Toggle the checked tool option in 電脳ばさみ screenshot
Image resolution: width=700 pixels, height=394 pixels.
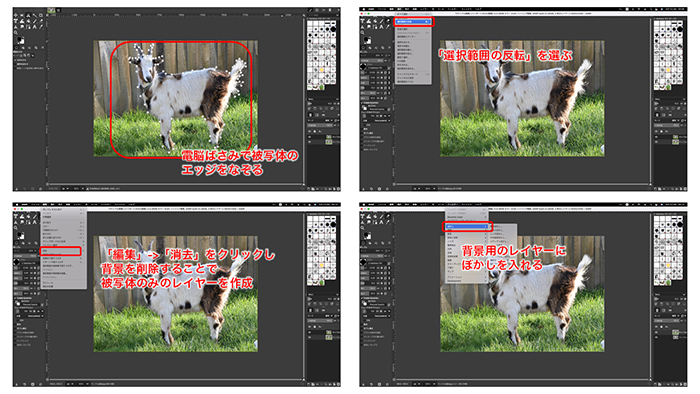(15, 60)
